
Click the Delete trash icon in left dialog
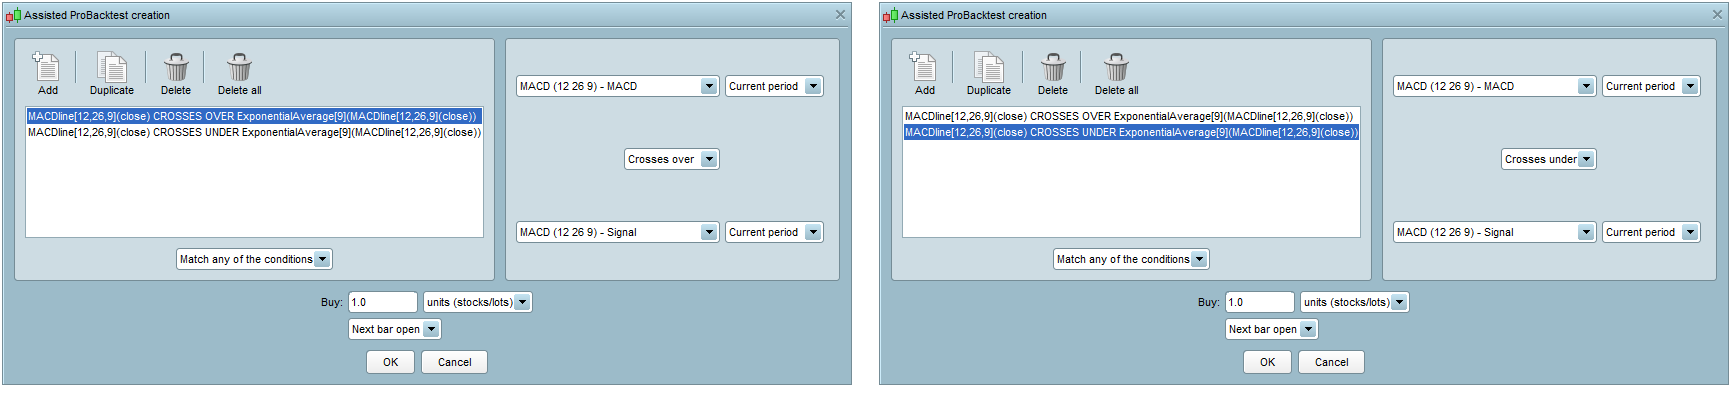pyautogui.click(x=176, y=68)
